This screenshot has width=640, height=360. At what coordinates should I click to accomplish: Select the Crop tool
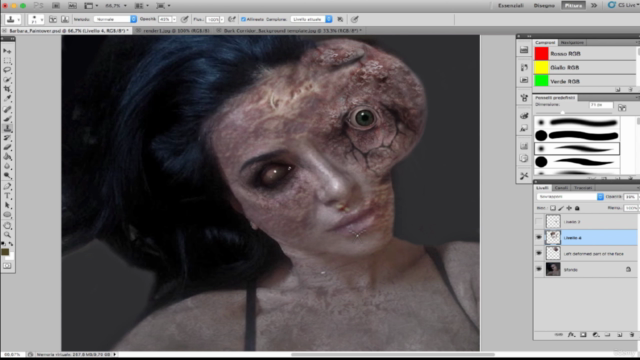(7, 89)
